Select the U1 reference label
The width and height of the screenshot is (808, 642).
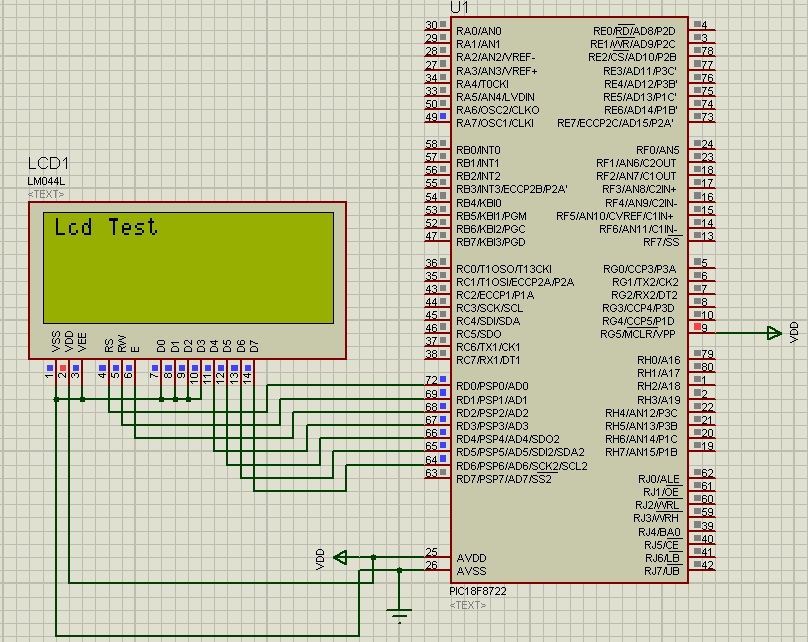tap(459, 7)
